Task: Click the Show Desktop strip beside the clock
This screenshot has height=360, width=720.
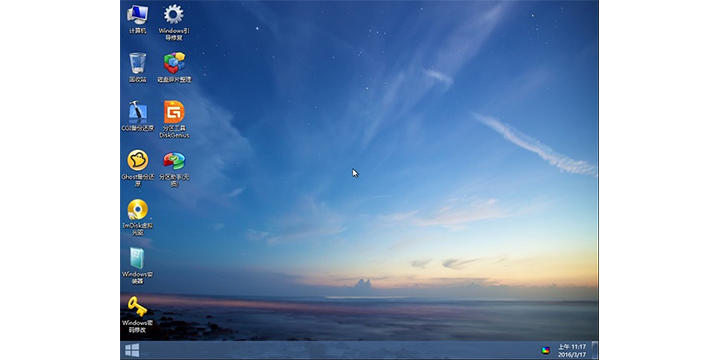Action: coord(595,350)
